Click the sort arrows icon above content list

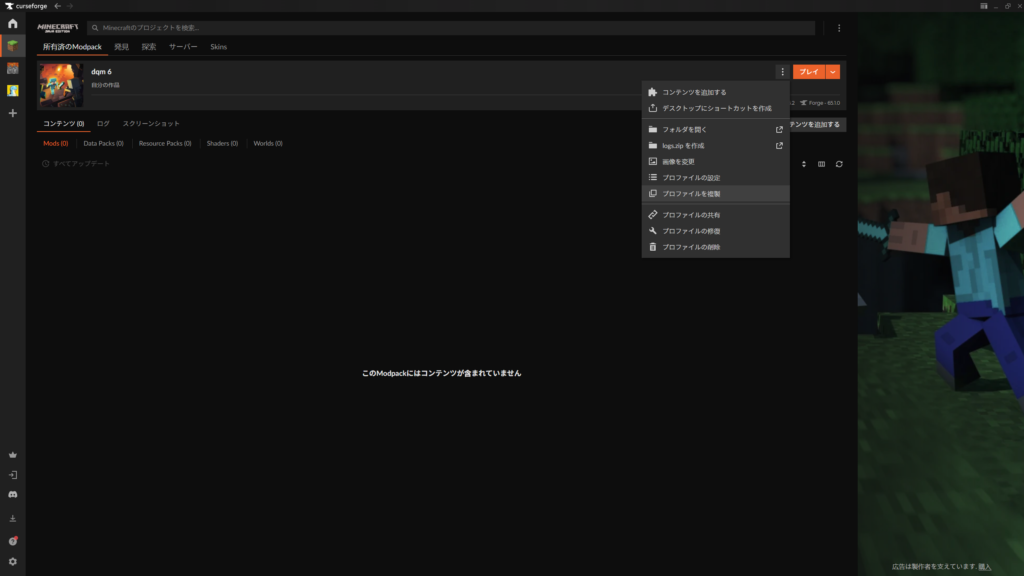tap(804, 164)
